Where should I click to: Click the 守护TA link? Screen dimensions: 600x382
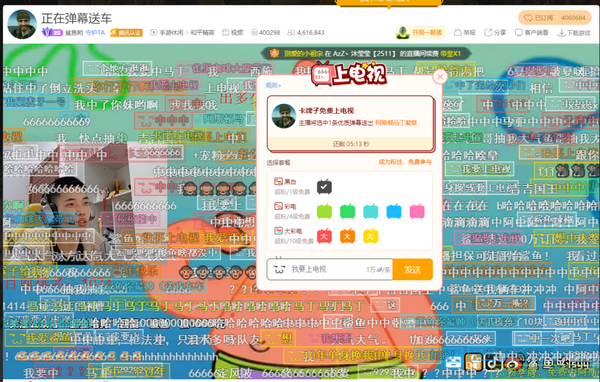pyautogui.click(x=95, y=33)
